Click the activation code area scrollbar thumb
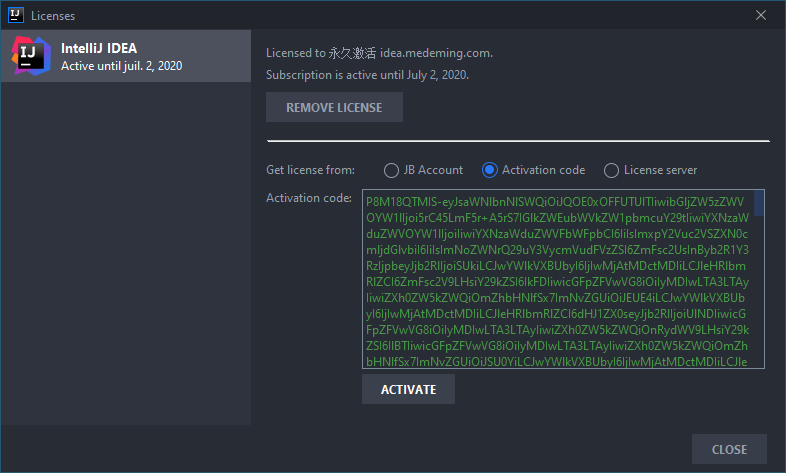 point(759,203)
